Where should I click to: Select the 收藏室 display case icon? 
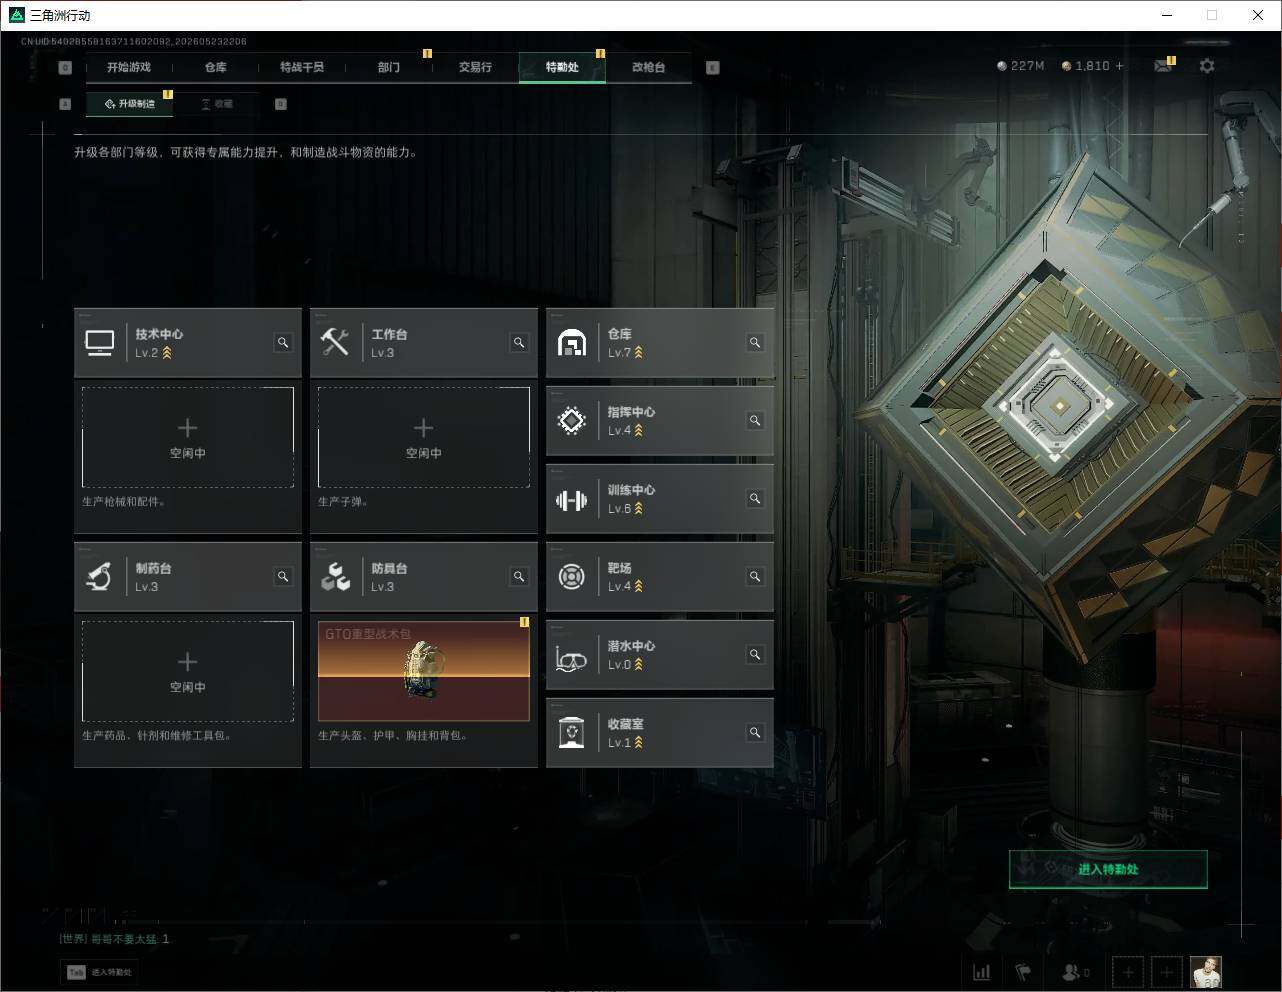point(571,733)
